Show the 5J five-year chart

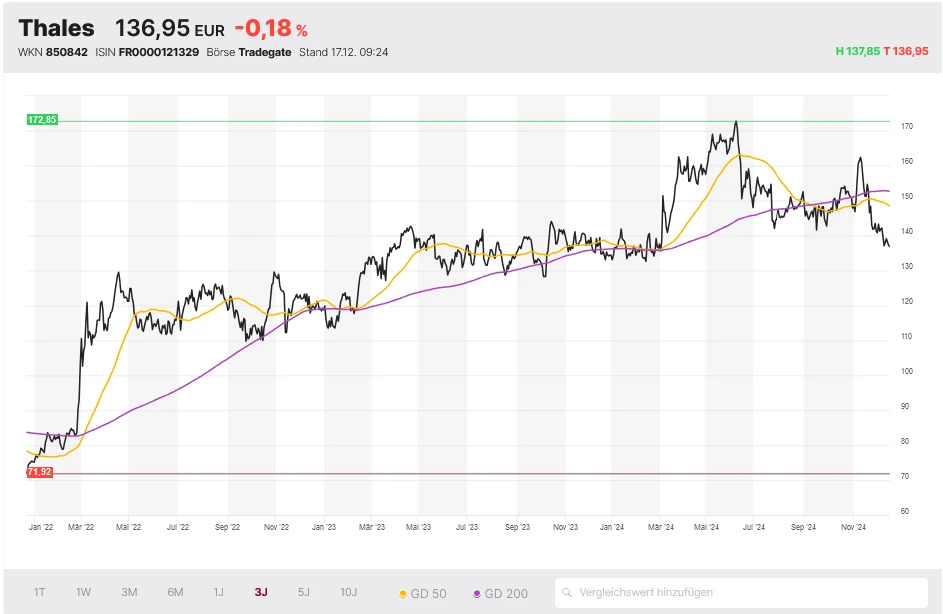click(304, 592)
